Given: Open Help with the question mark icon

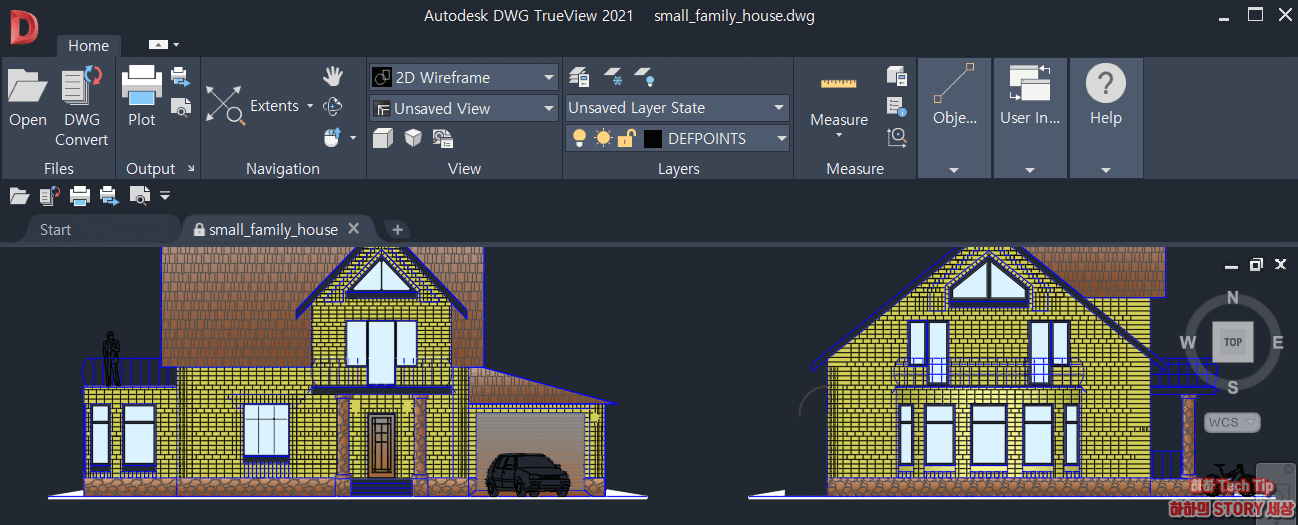Looking at the screenshot, I should point(1105,83).
